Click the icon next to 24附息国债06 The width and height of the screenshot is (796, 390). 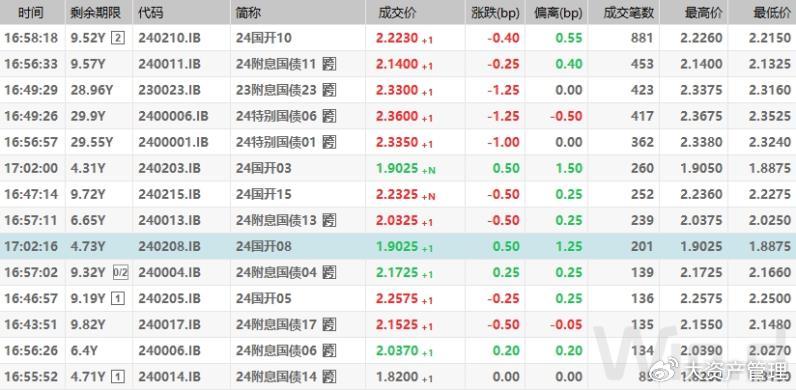pyautogui.click(x=329, y=351)
